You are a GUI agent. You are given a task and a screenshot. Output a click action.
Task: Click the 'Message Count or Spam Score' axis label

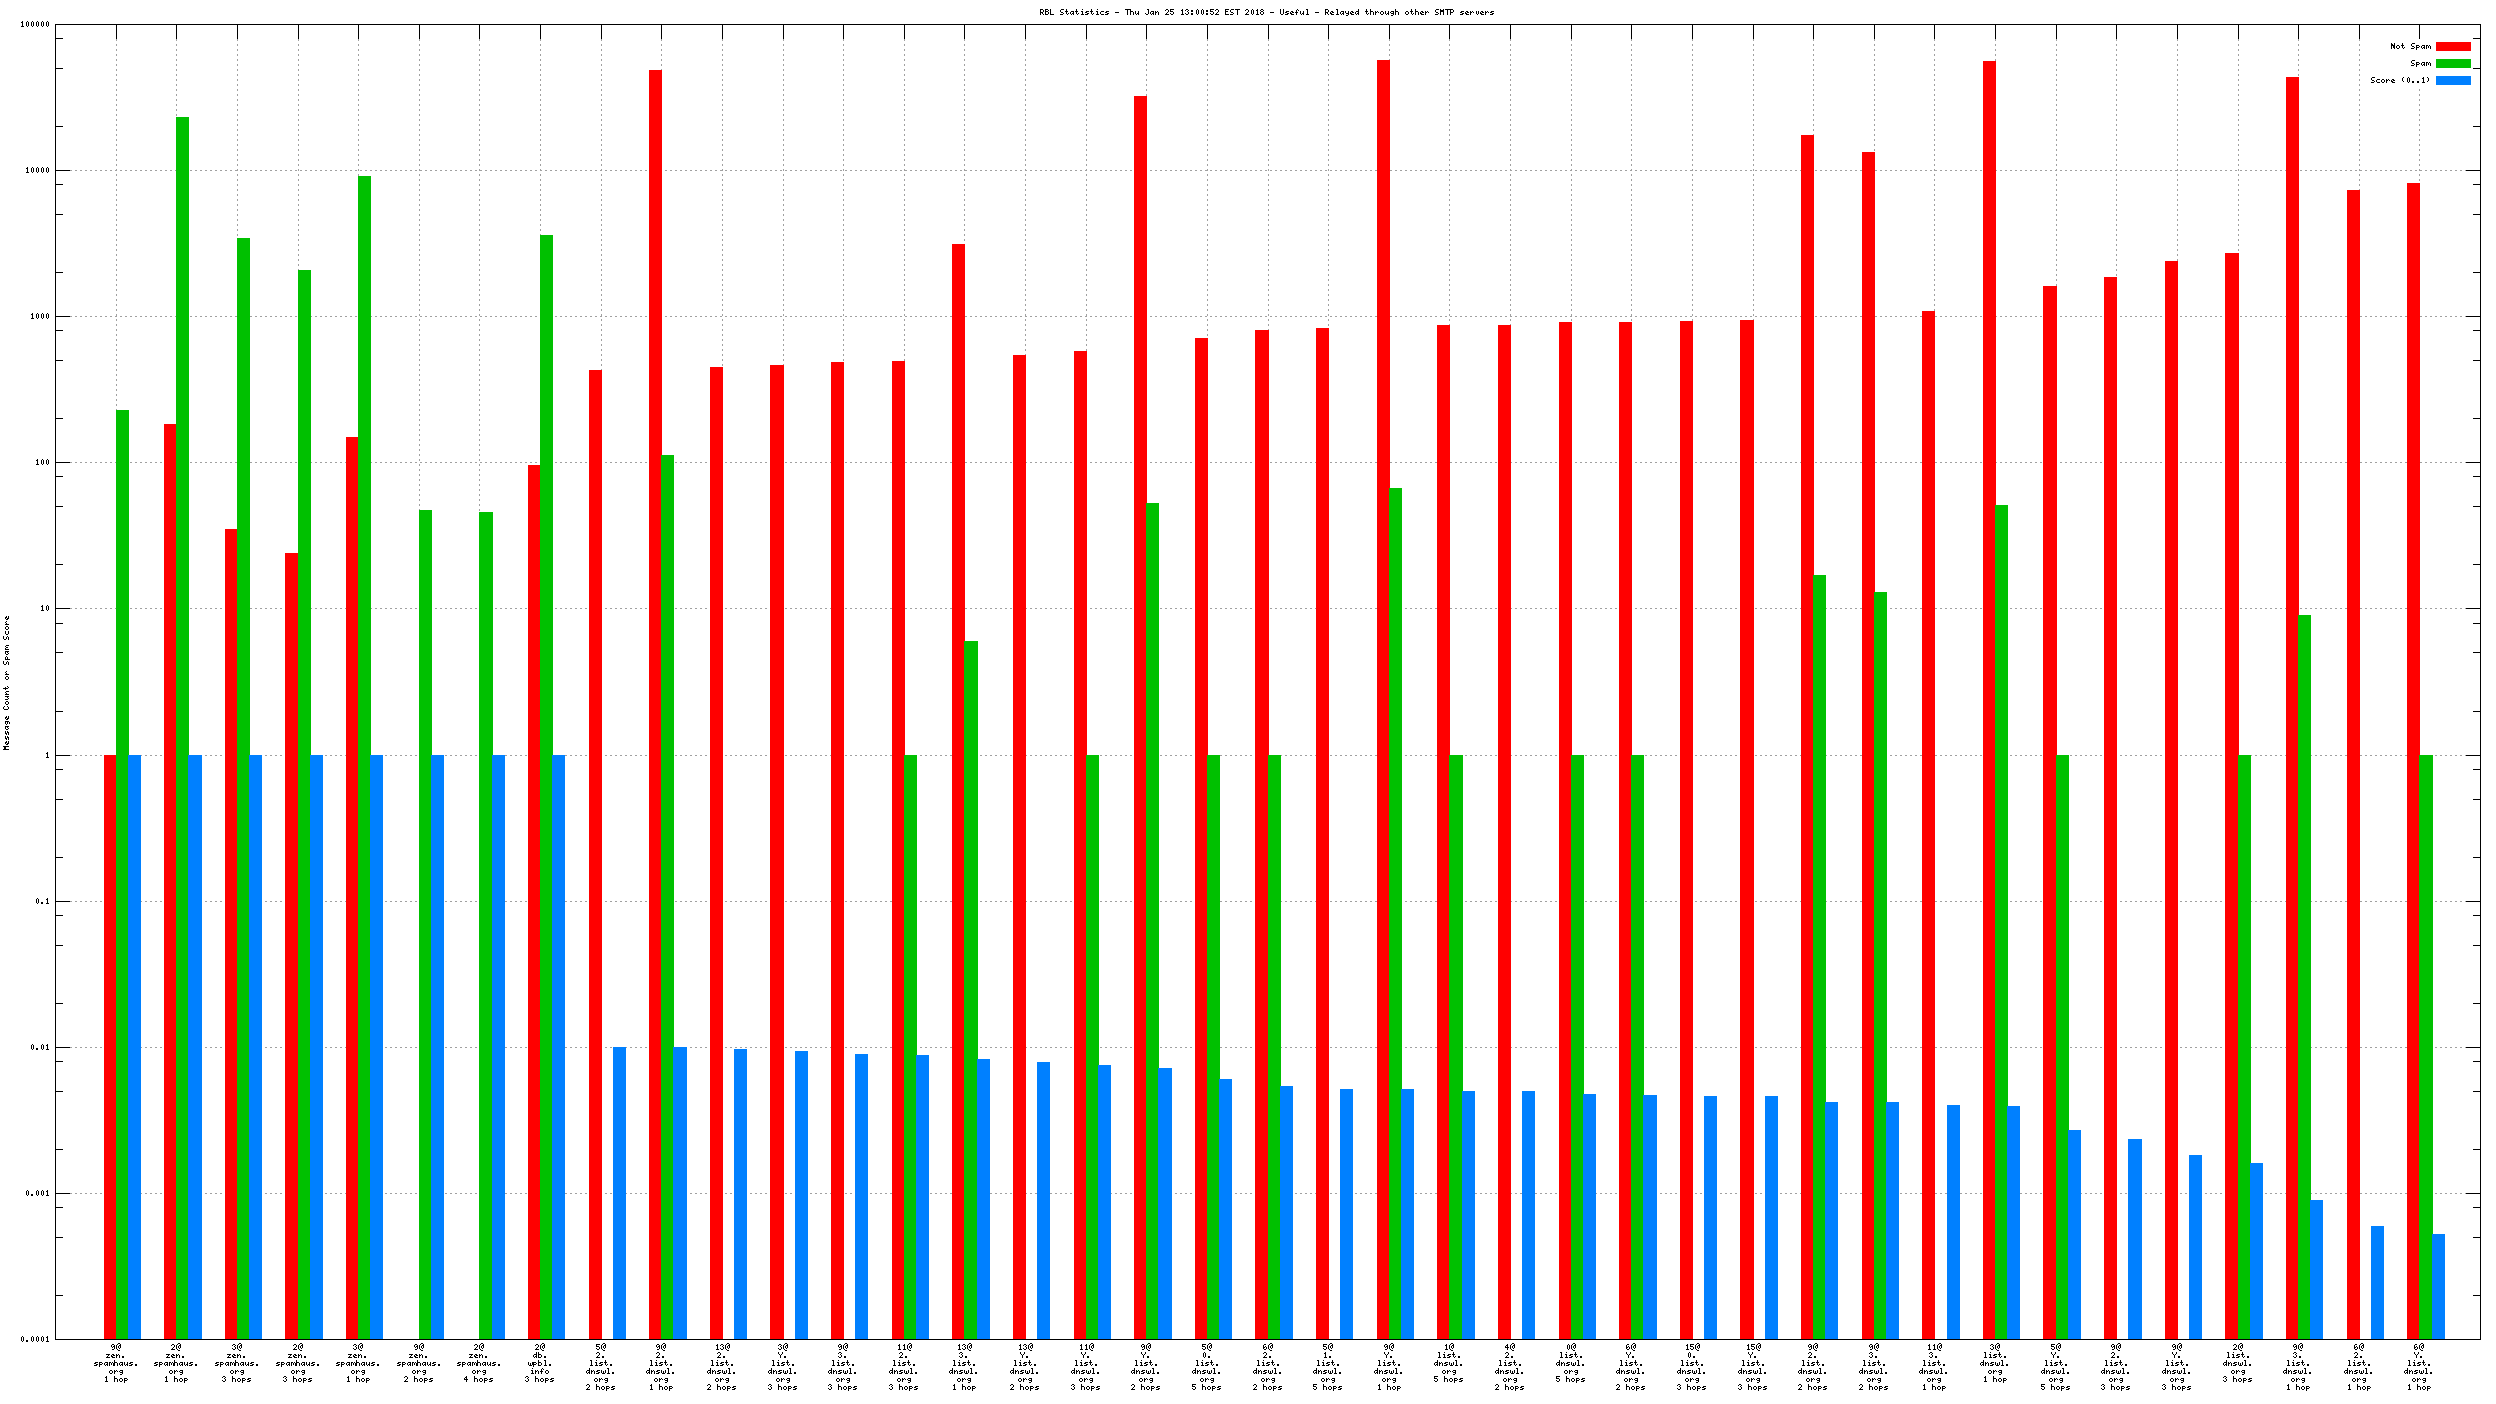pos(6,682)
